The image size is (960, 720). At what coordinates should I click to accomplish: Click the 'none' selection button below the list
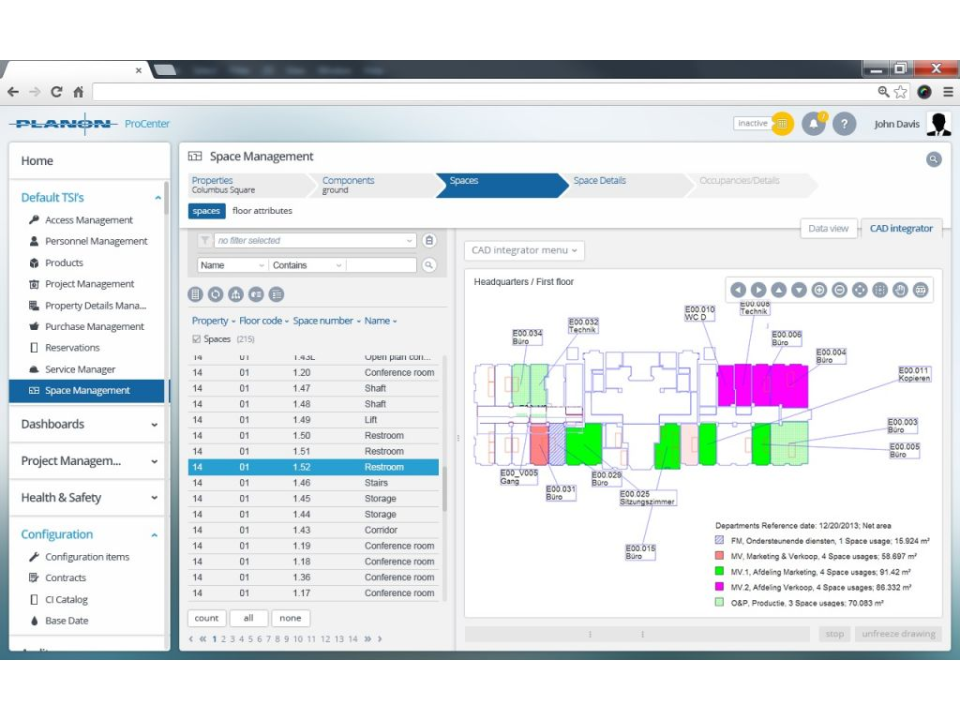tap(291, 618)
